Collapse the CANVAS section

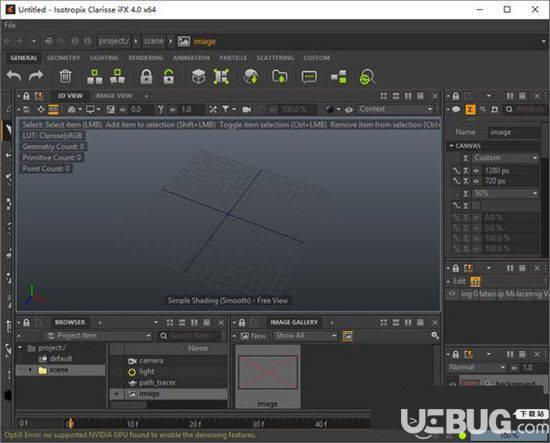tap(451, 146)
